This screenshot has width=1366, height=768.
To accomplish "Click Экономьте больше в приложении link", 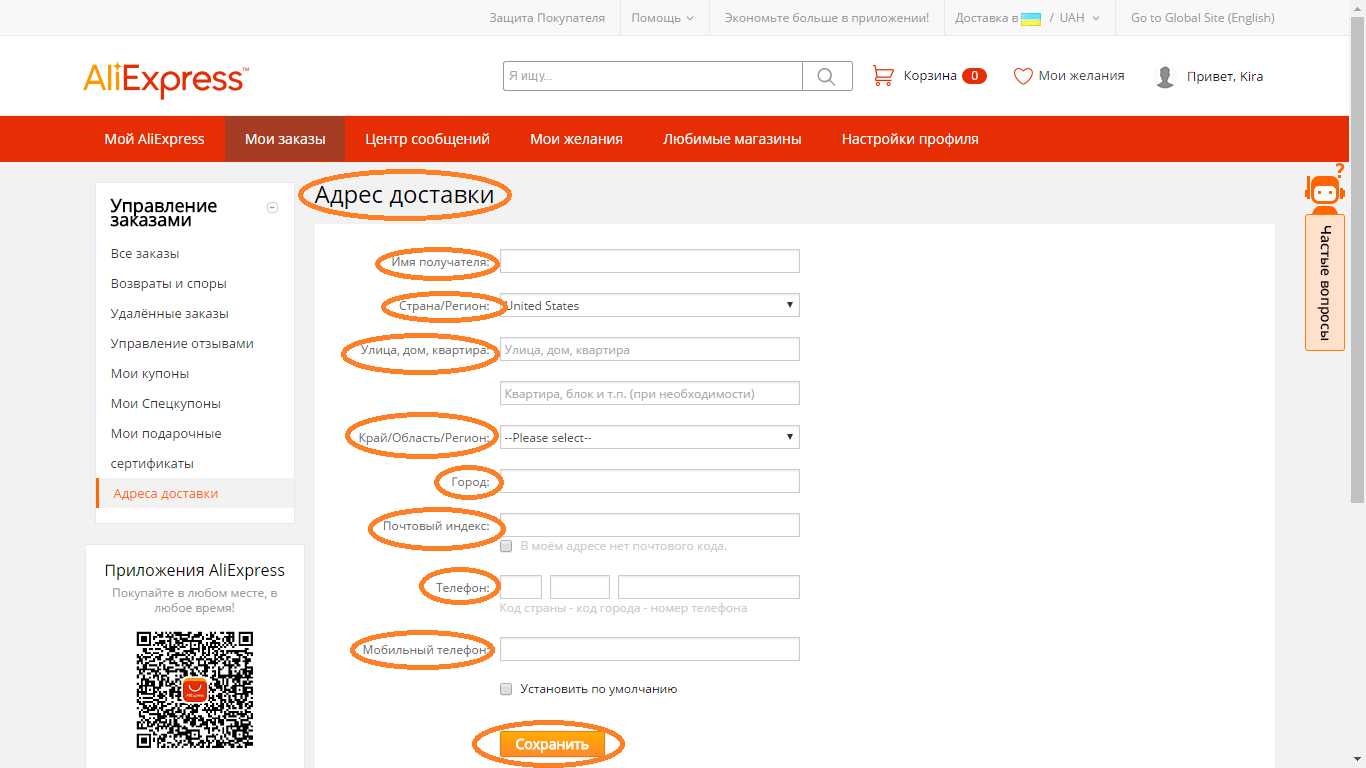I will coord(827,18).
